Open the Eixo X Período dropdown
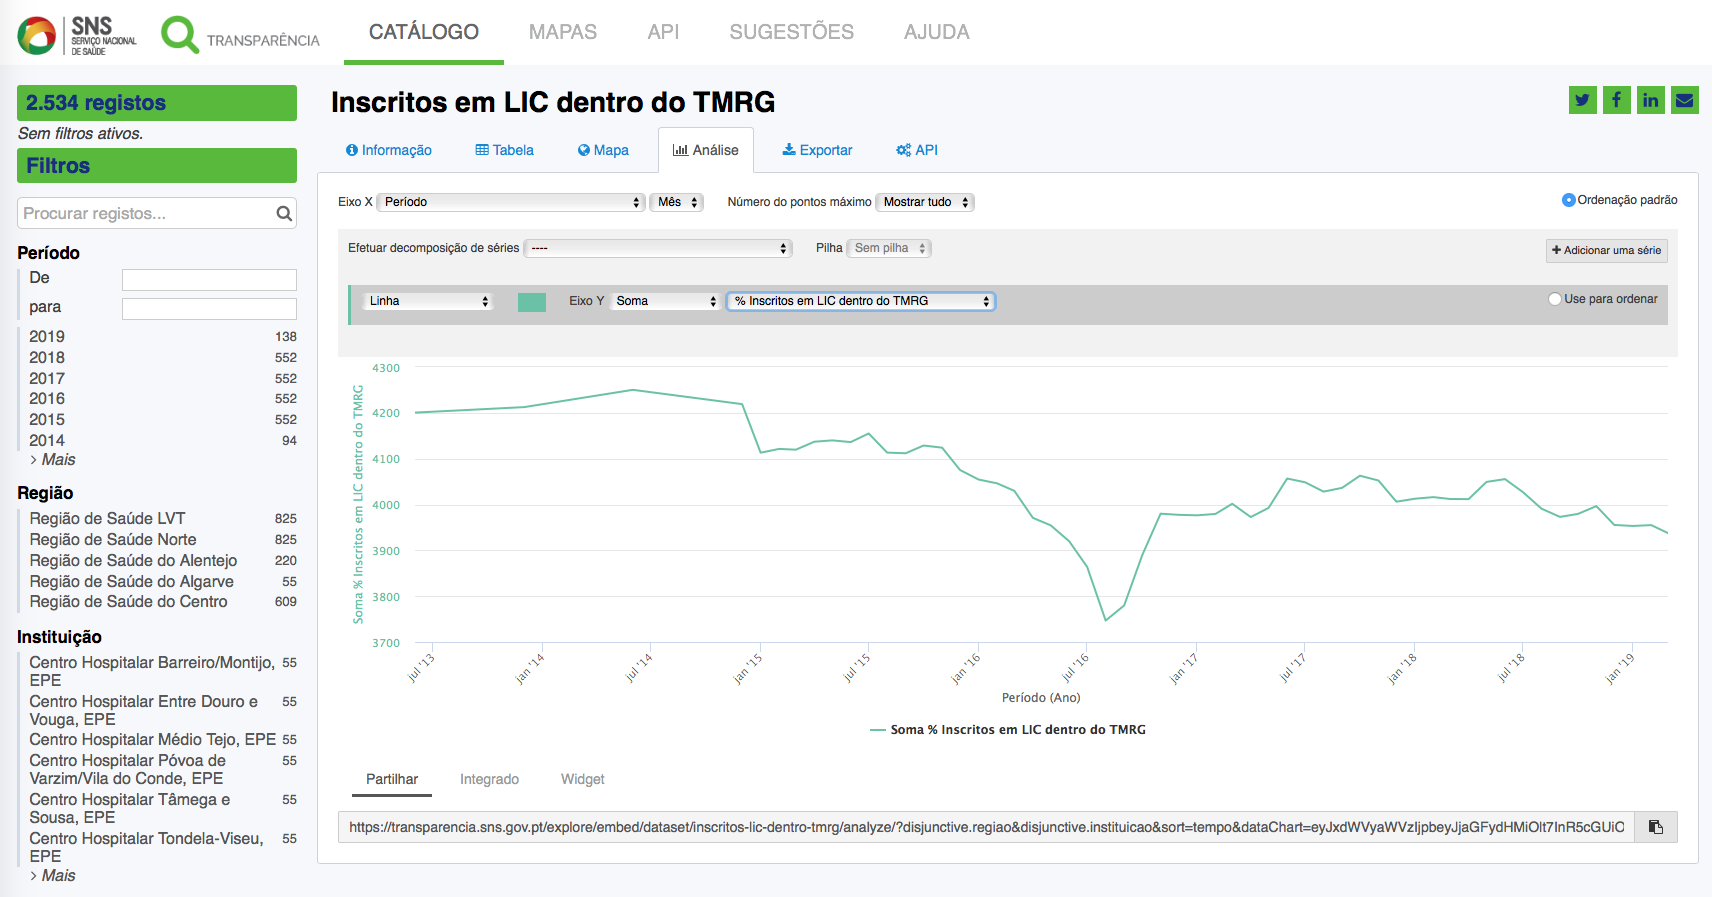Image resolution: width=1712 pixels, height=897 pixels. tap(510, 202)
